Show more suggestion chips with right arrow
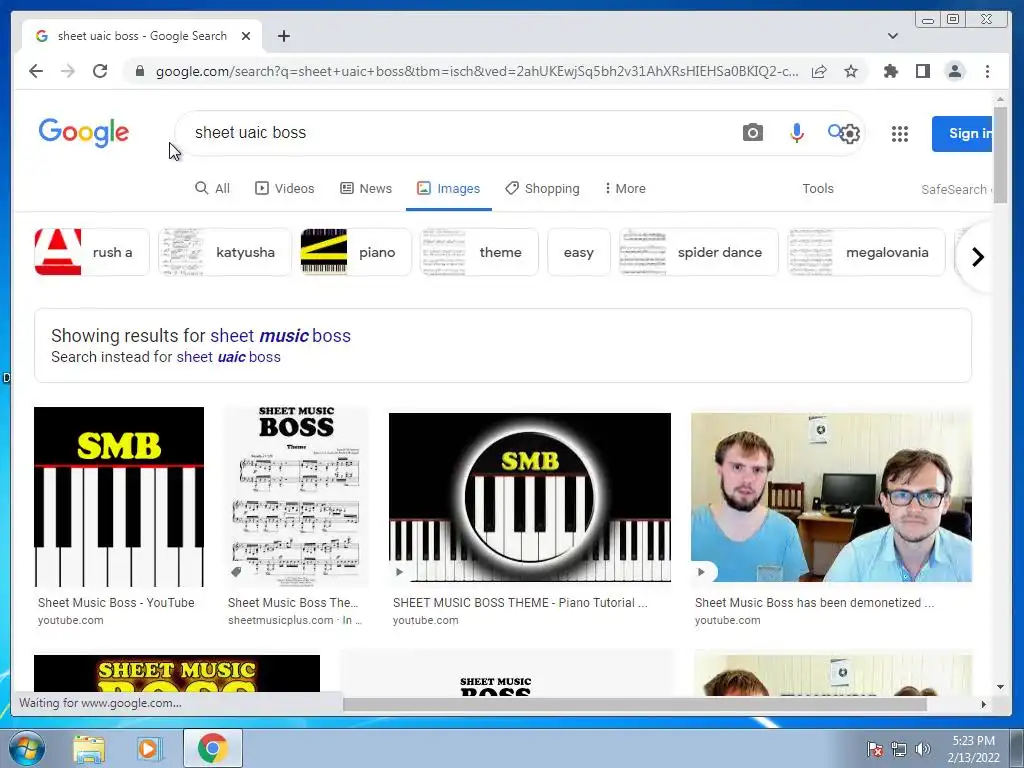 (x=977, y=257)
